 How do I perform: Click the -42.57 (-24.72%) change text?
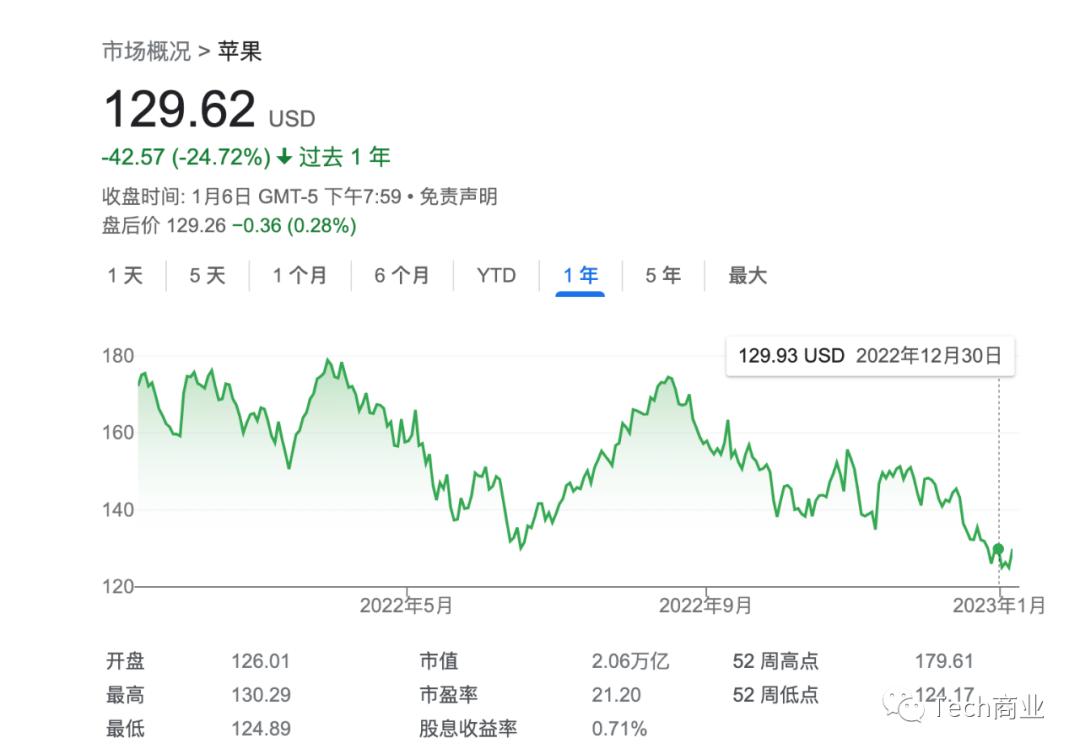point(186,157)
